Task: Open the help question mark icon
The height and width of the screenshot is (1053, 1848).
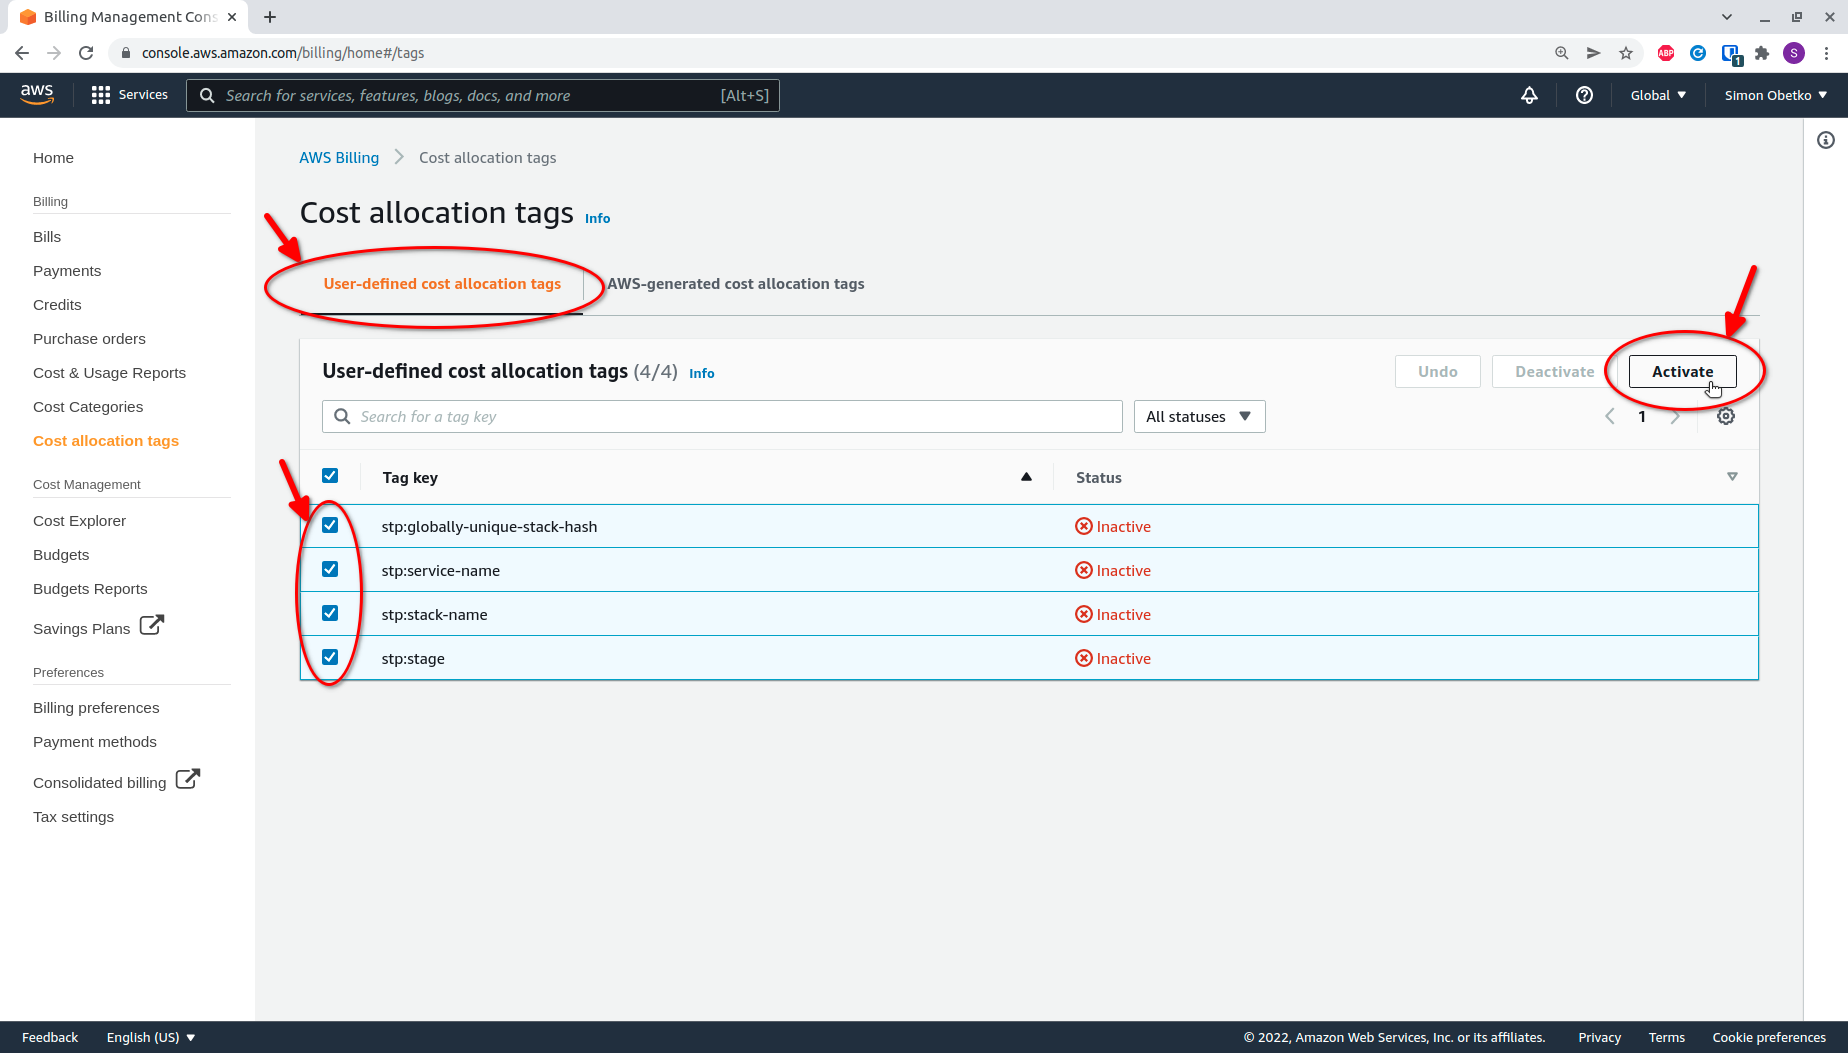Action: click(x=1584, y=95)
